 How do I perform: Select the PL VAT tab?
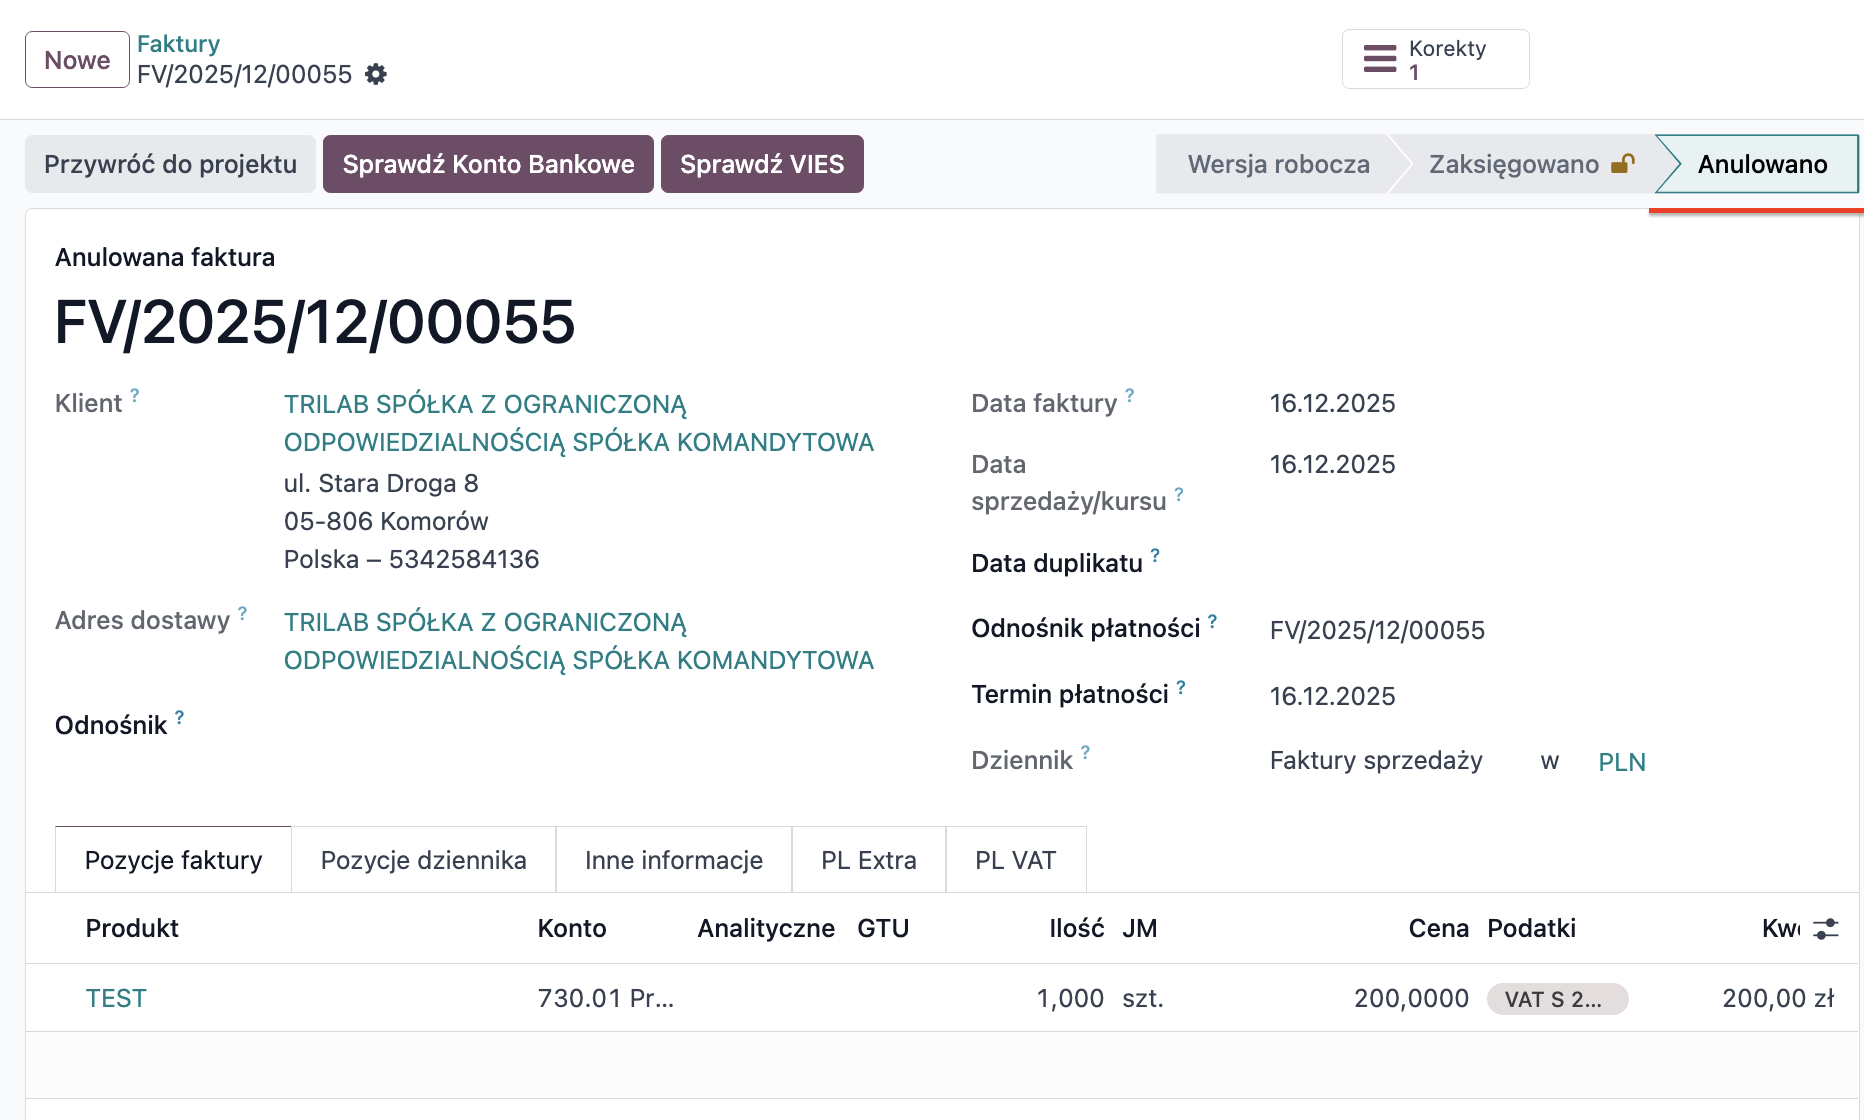tap(1015, 860)
